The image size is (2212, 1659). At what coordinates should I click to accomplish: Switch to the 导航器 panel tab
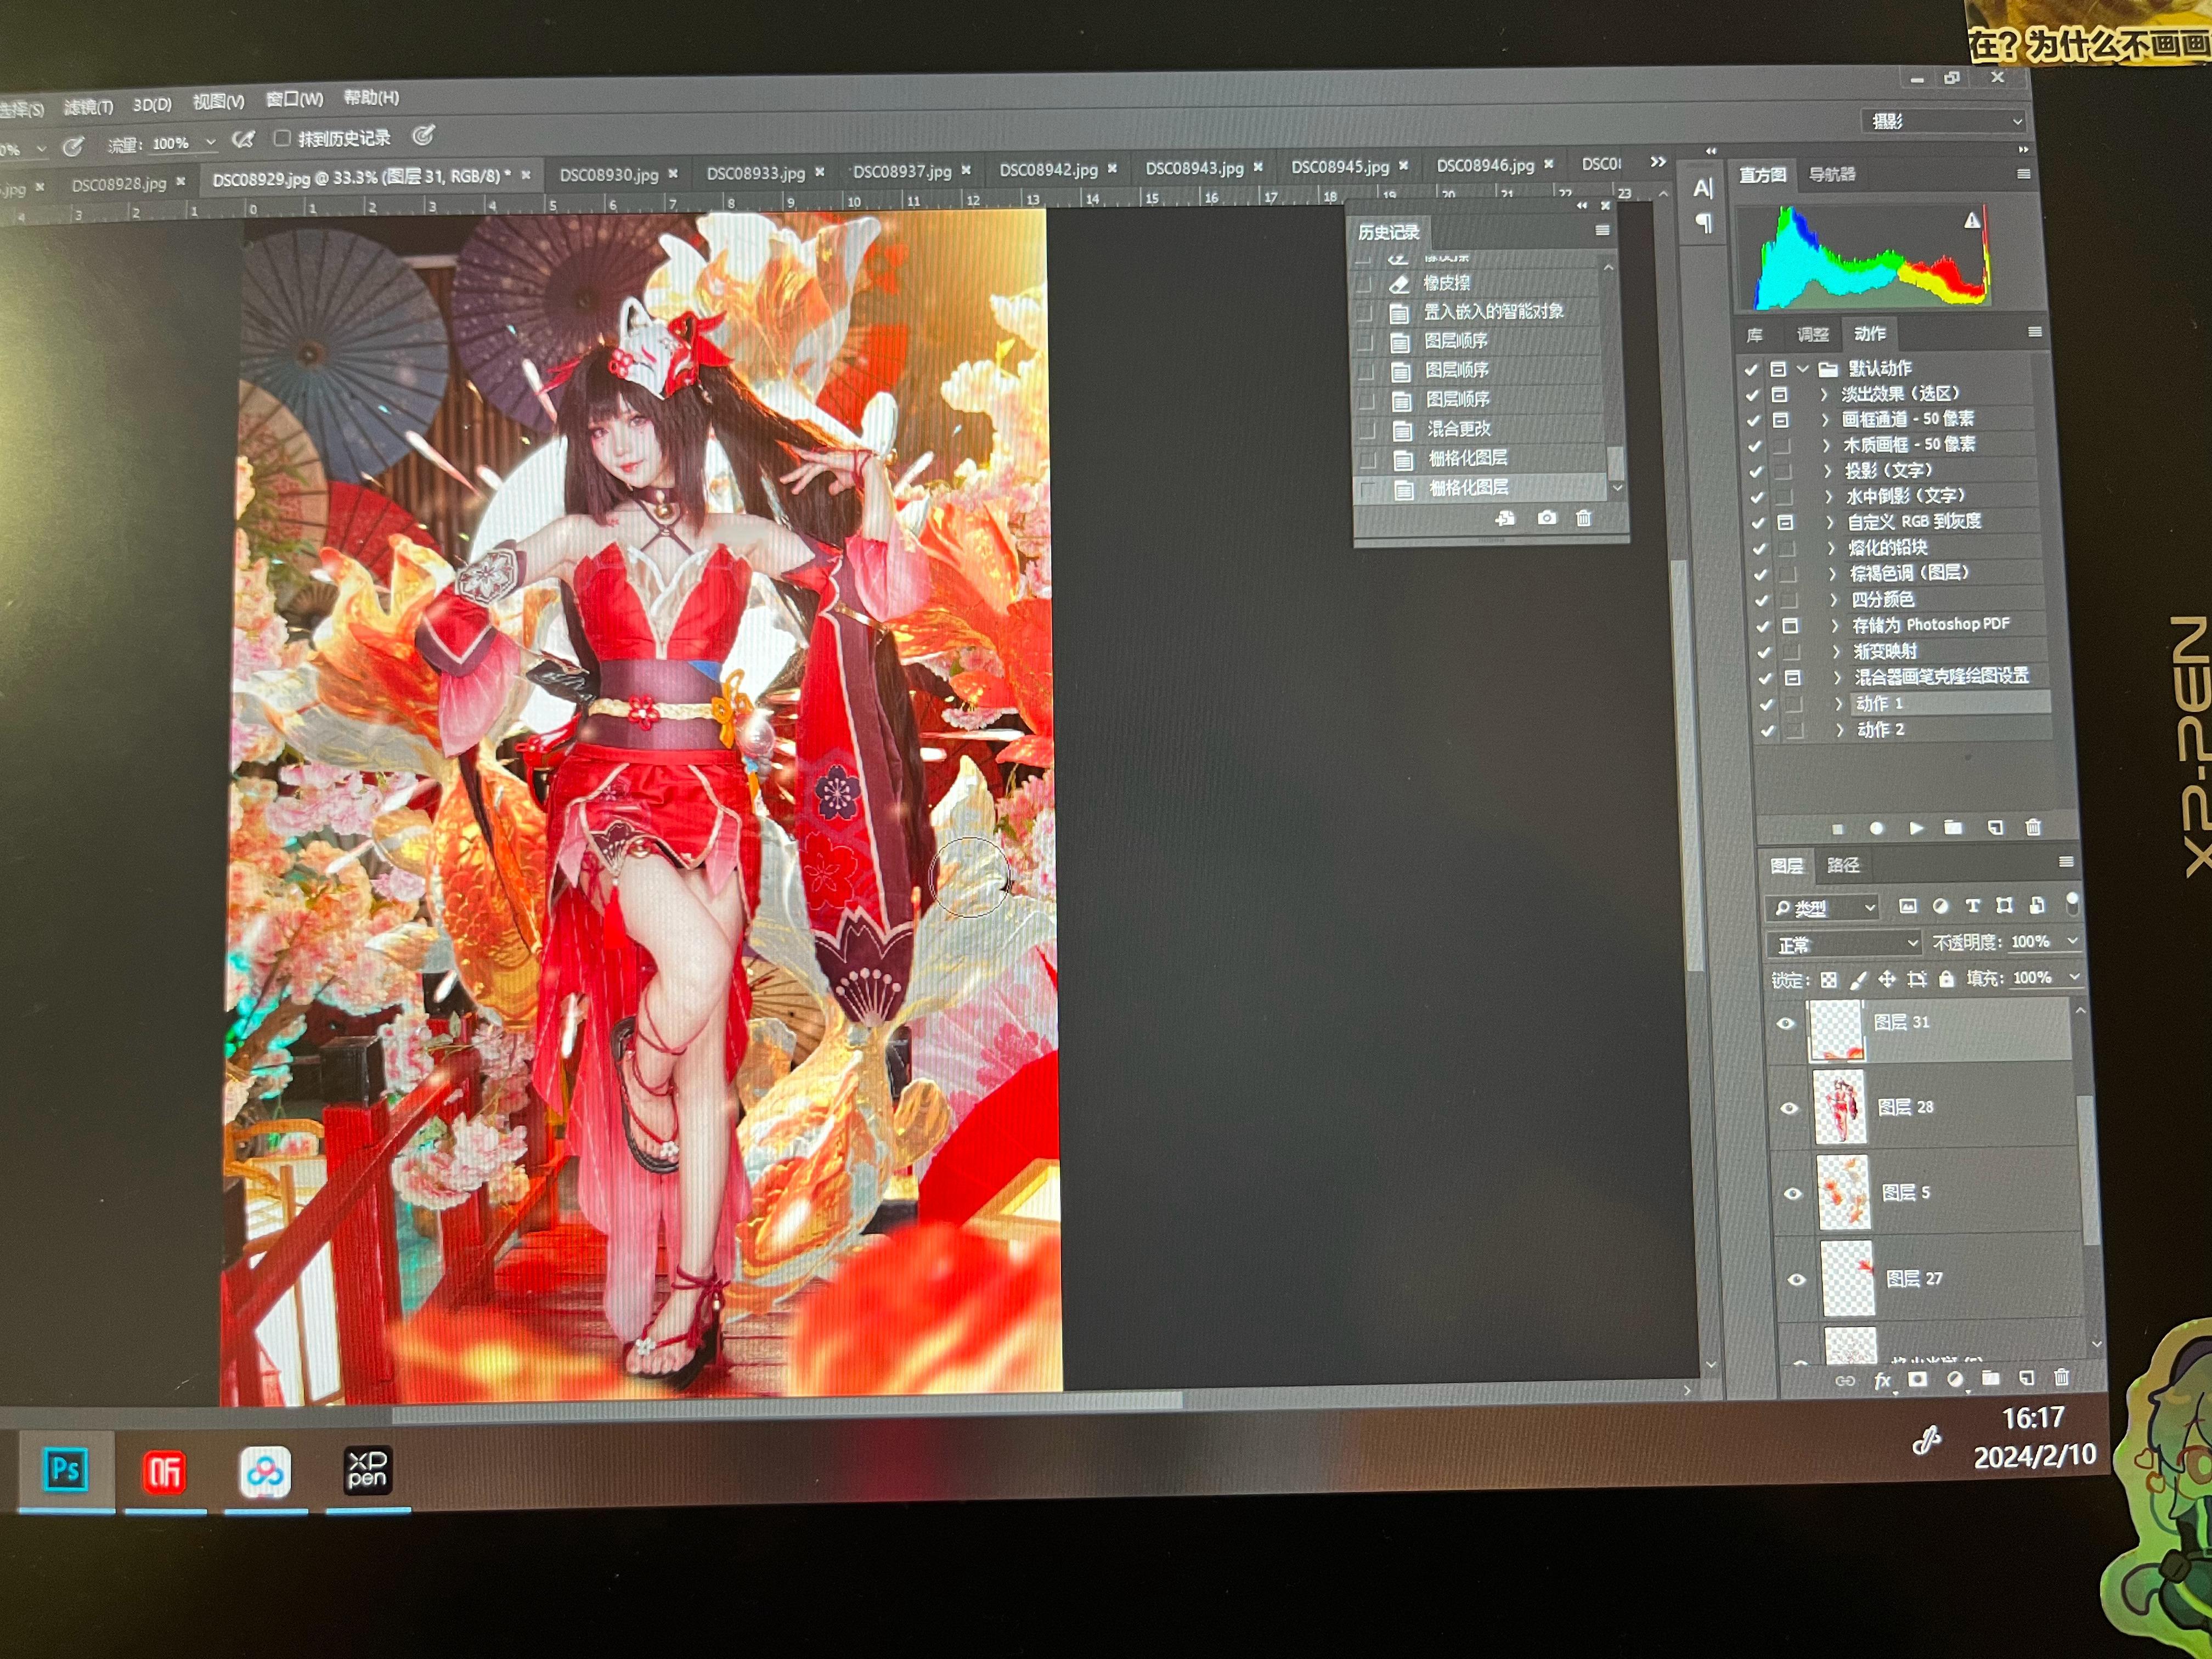tap(1832, 174)
